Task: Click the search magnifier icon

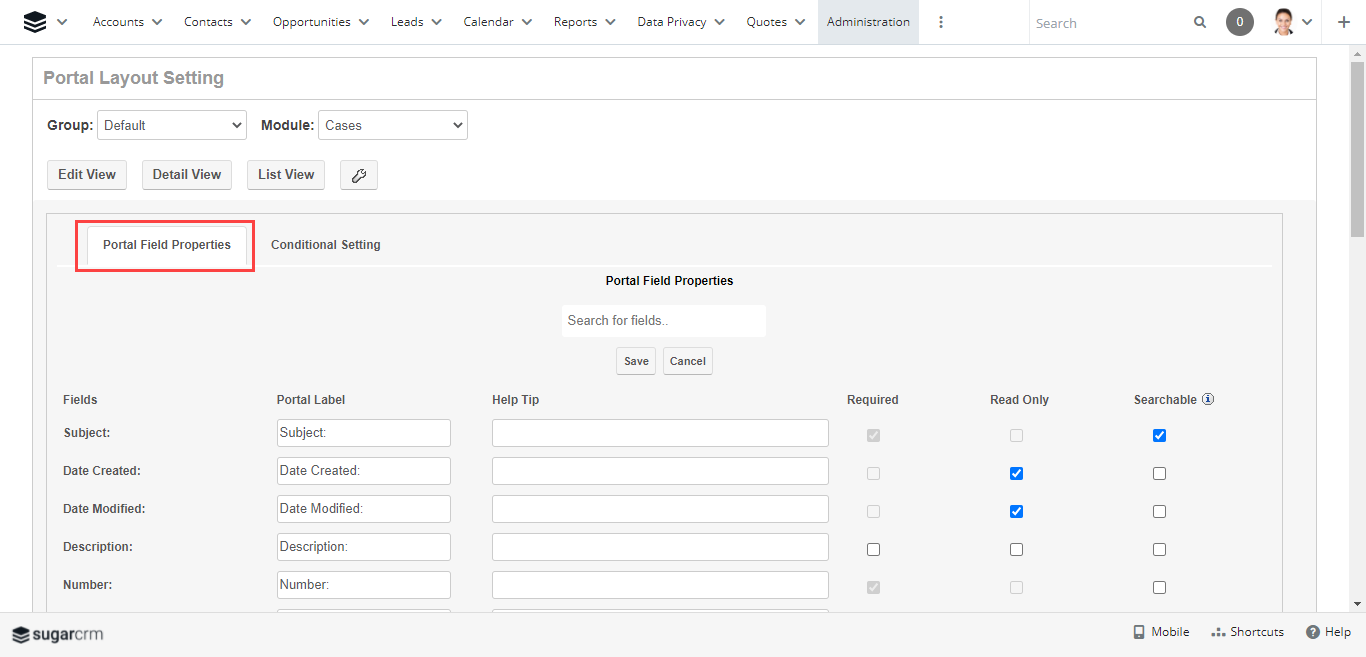Action: 1200,22
